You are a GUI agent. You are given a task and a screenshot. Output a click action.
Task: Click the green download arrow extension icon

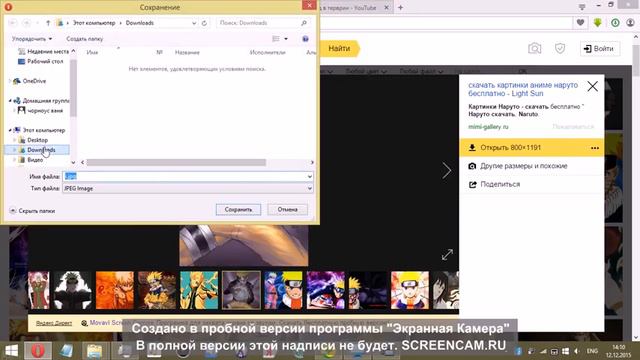[x=598, y=23]
